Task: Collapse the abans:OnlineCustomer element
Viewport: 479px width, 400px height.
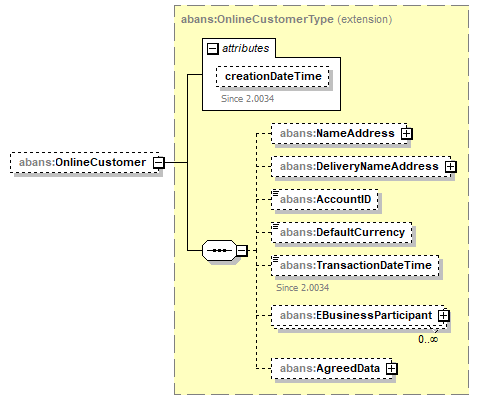Action: (x=159, y=163)
